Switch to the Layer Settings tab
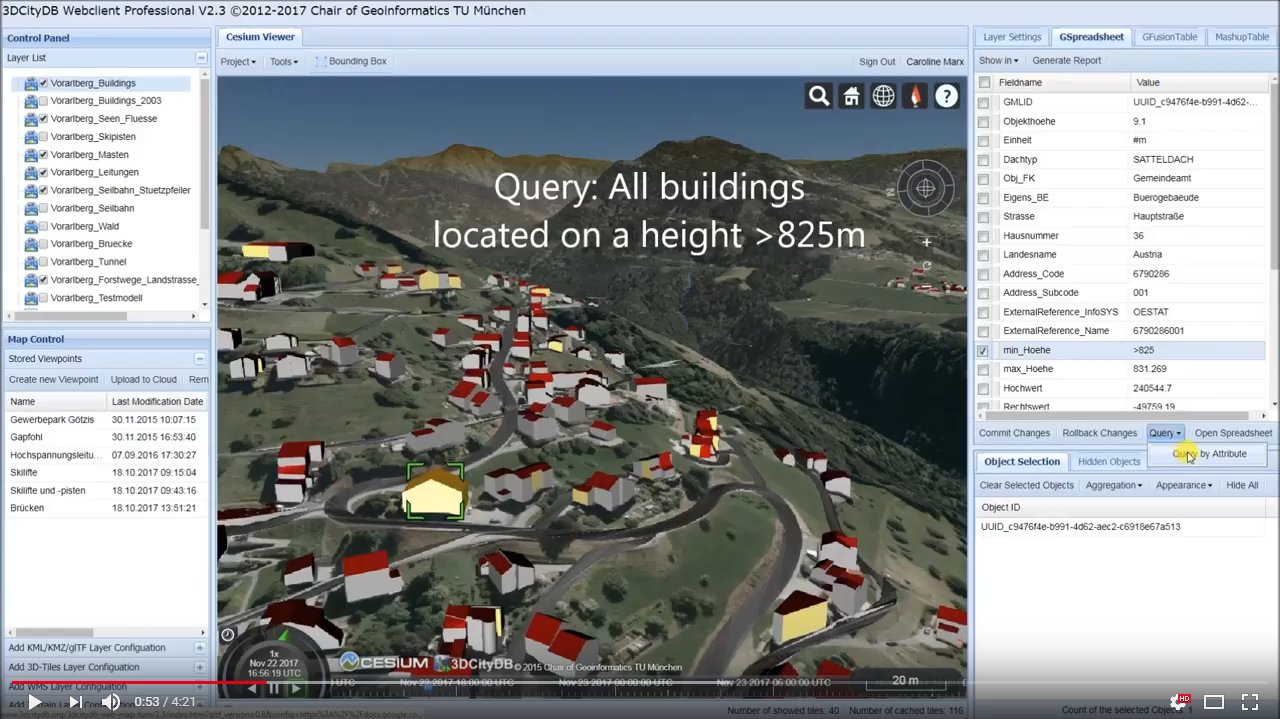The image size is (1280, 719). [1012, 37]
